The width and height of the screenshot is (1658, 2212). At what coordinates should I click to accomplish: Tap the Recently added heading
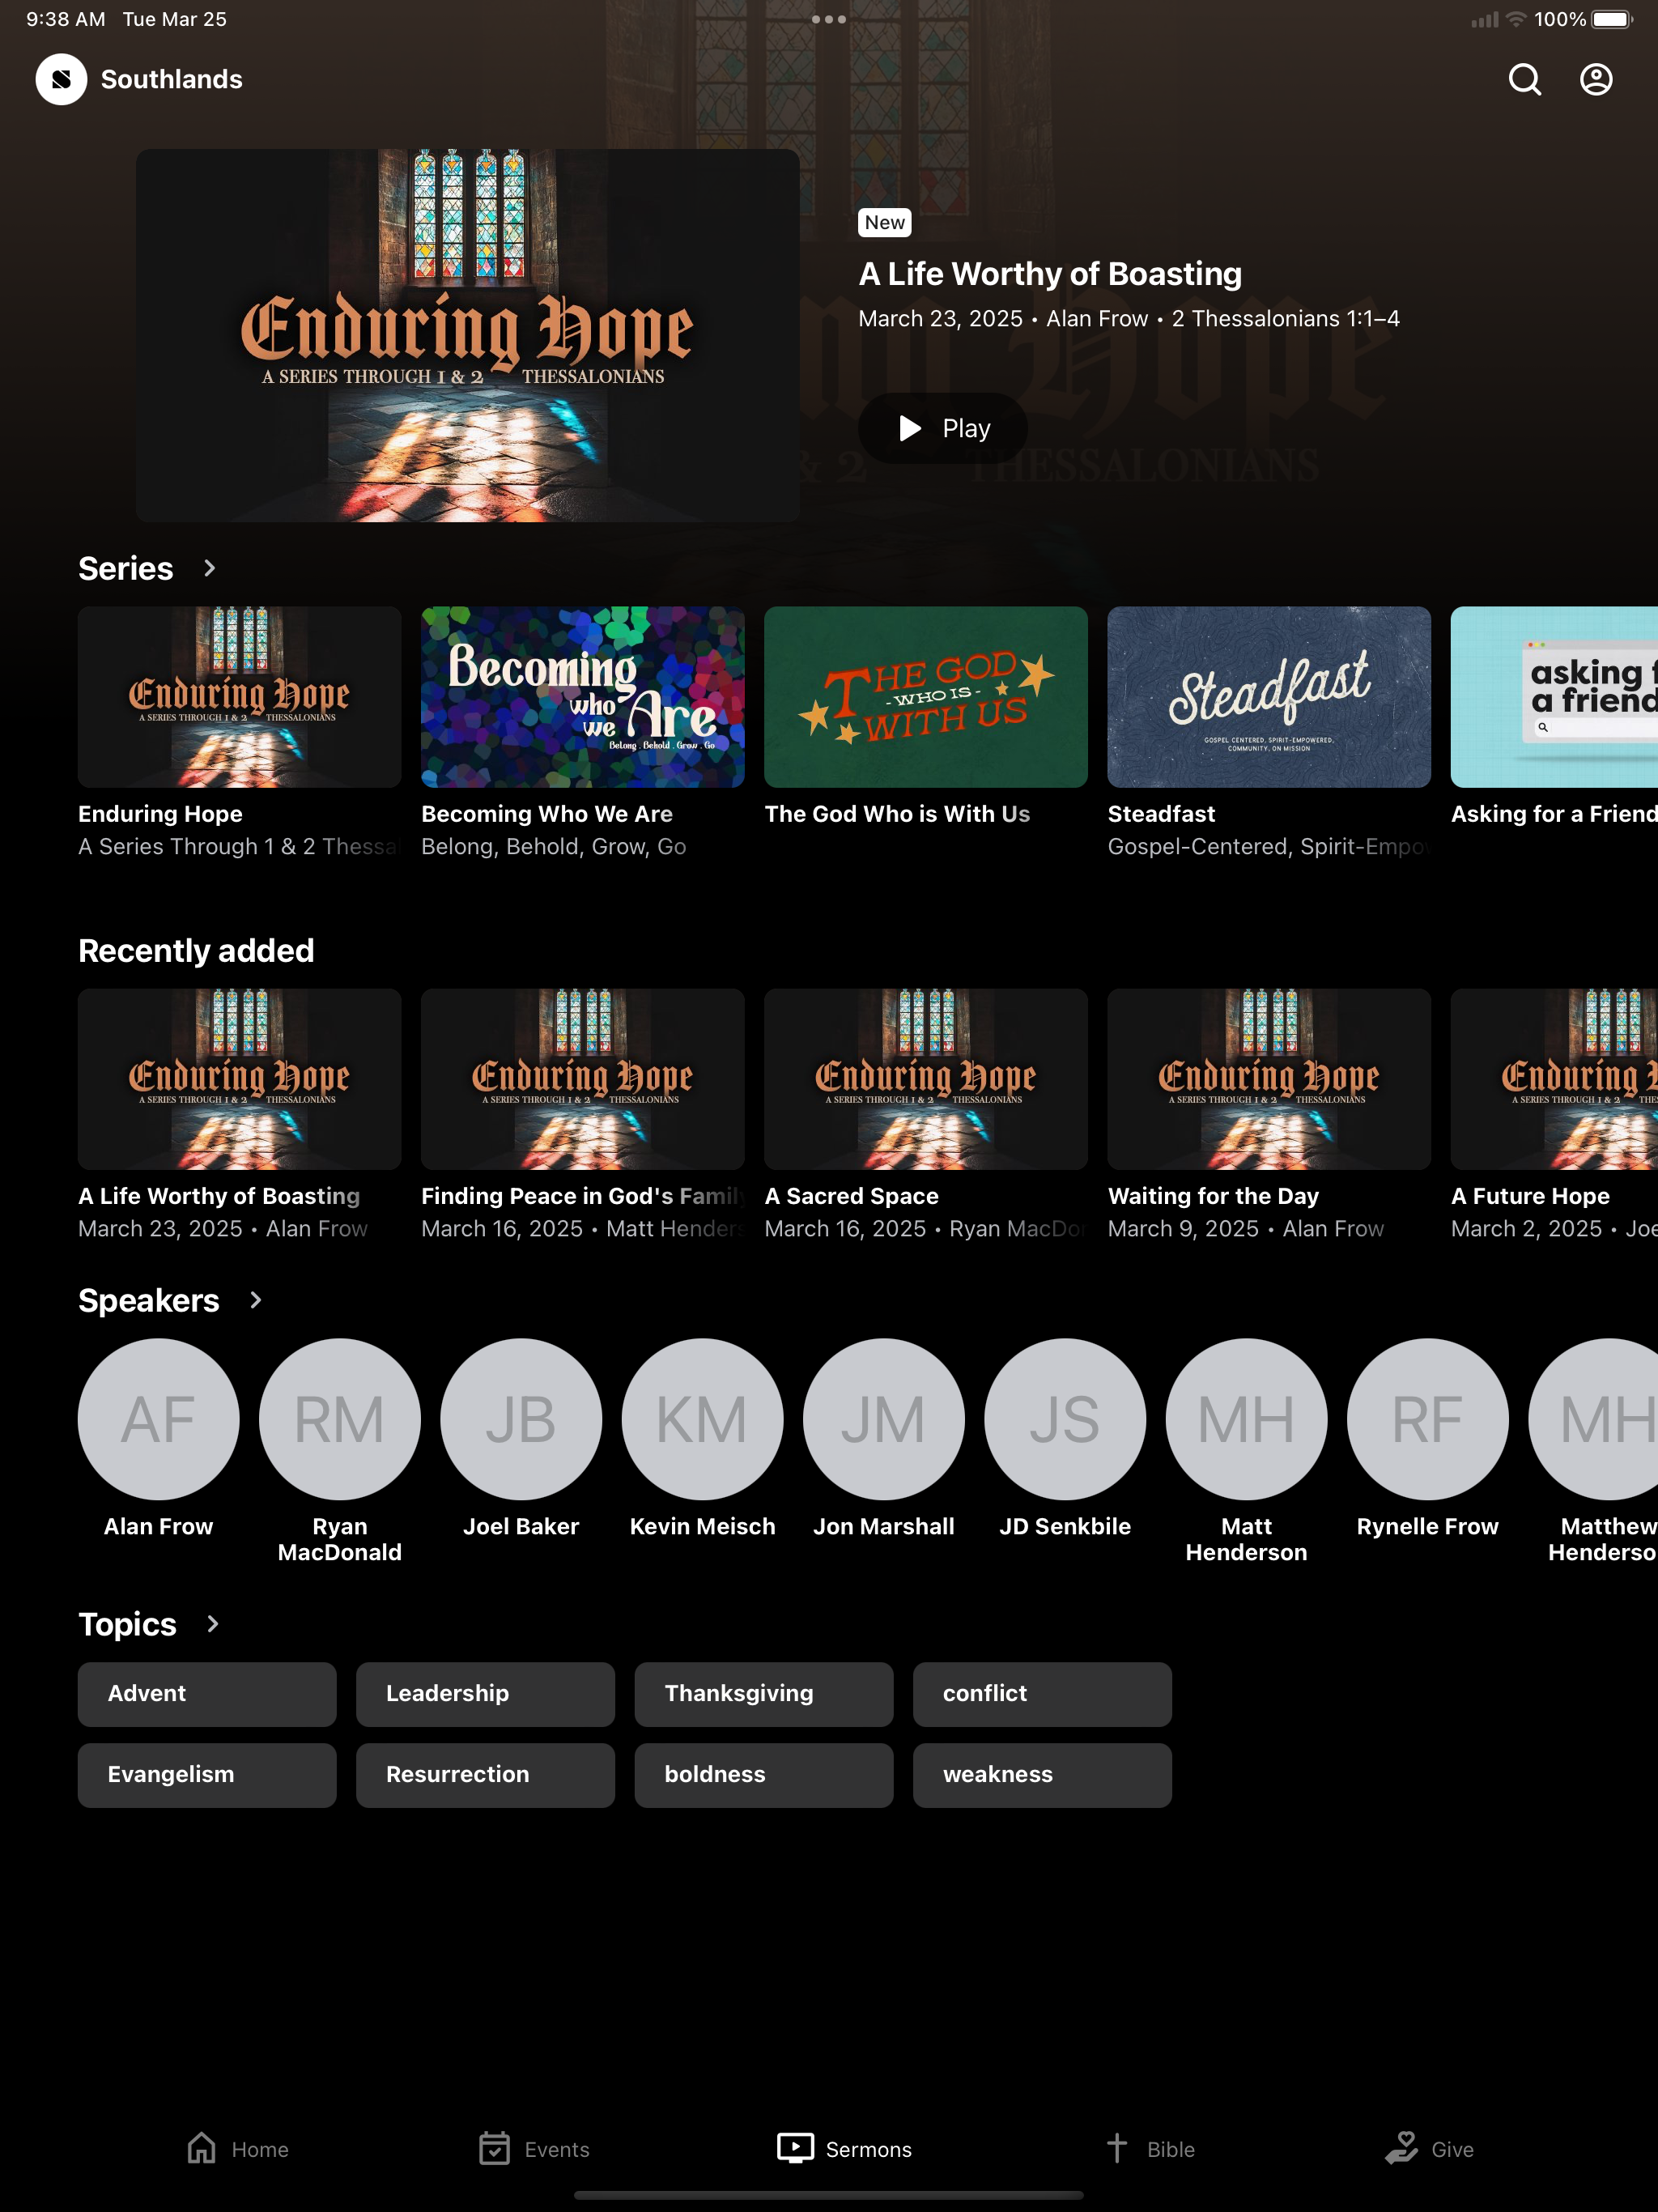click(x=196, y=950)
